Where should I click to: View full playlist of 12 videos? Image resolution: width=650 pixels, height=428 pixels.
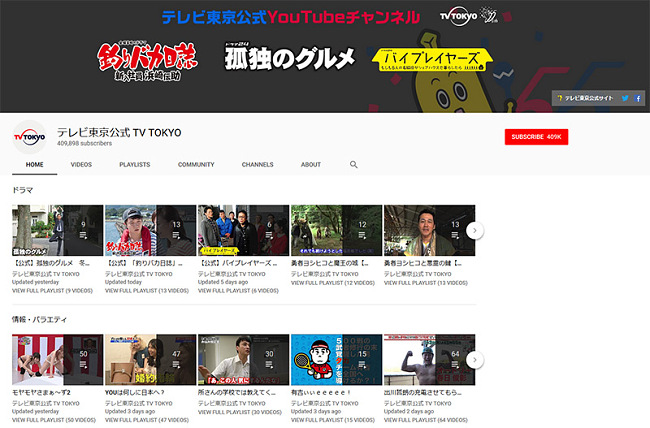tap(333, 283)
